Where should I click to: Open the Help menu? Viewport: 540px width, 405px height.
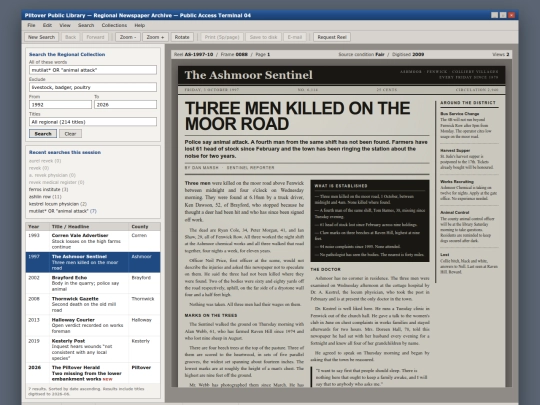coord(139,25)
